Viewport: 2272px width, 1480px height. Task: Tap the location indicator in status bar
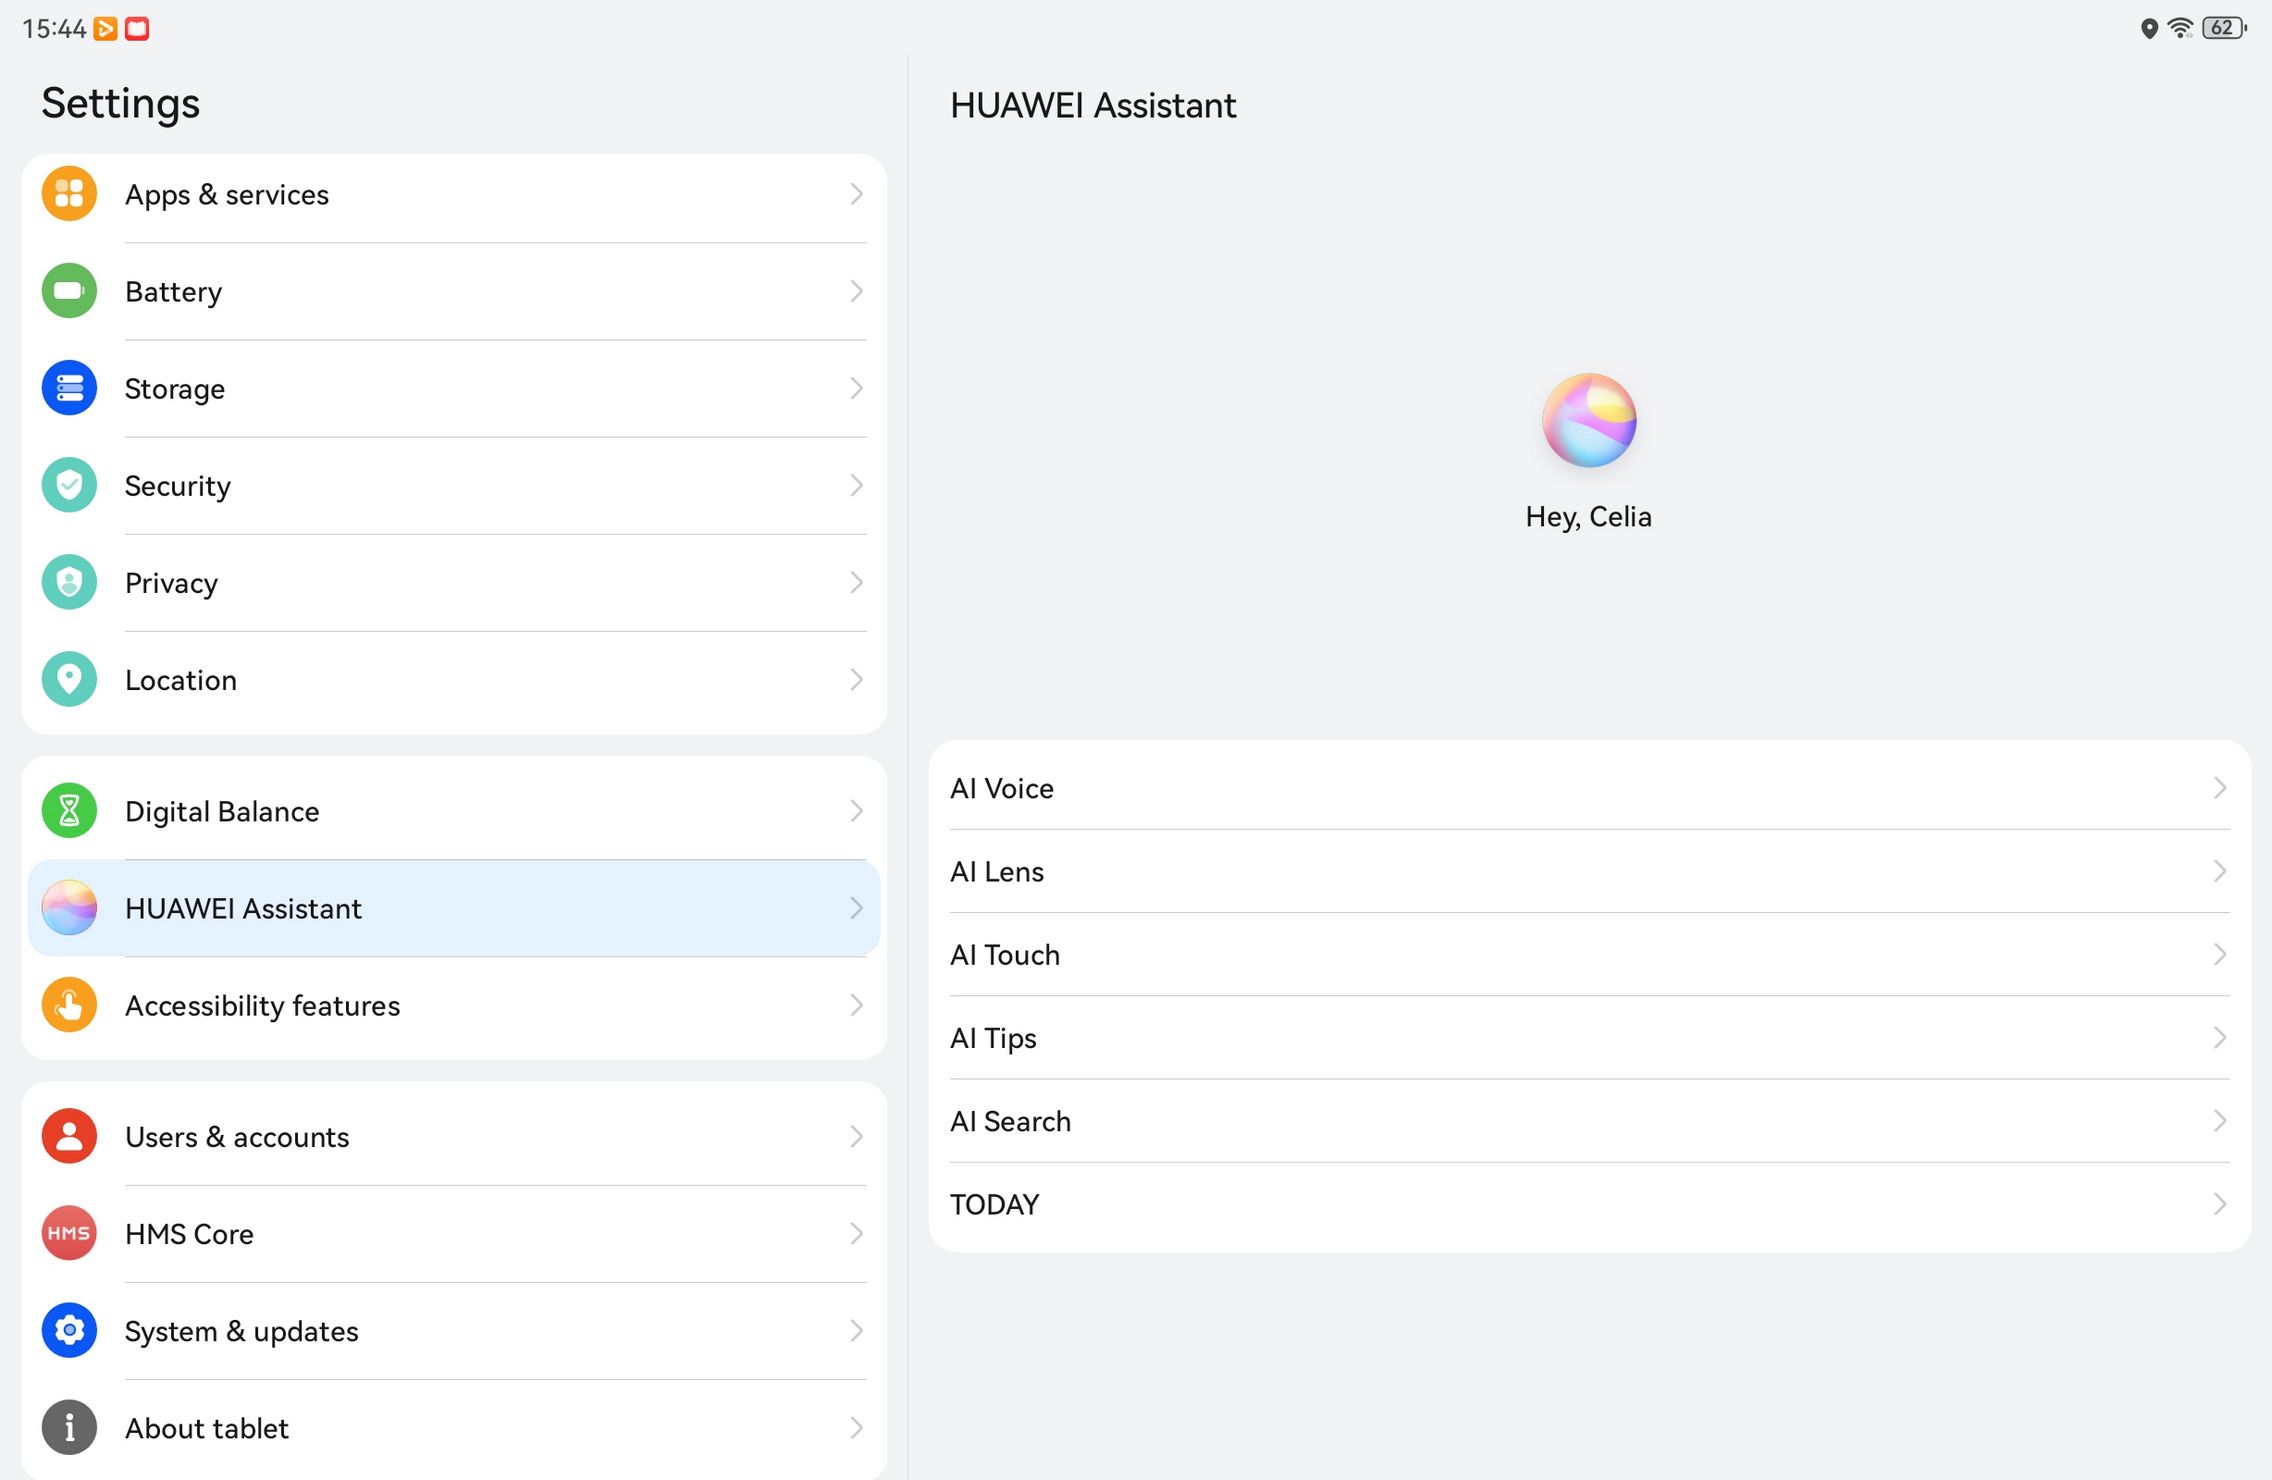pyautogui.click(x=2149, y=28)
